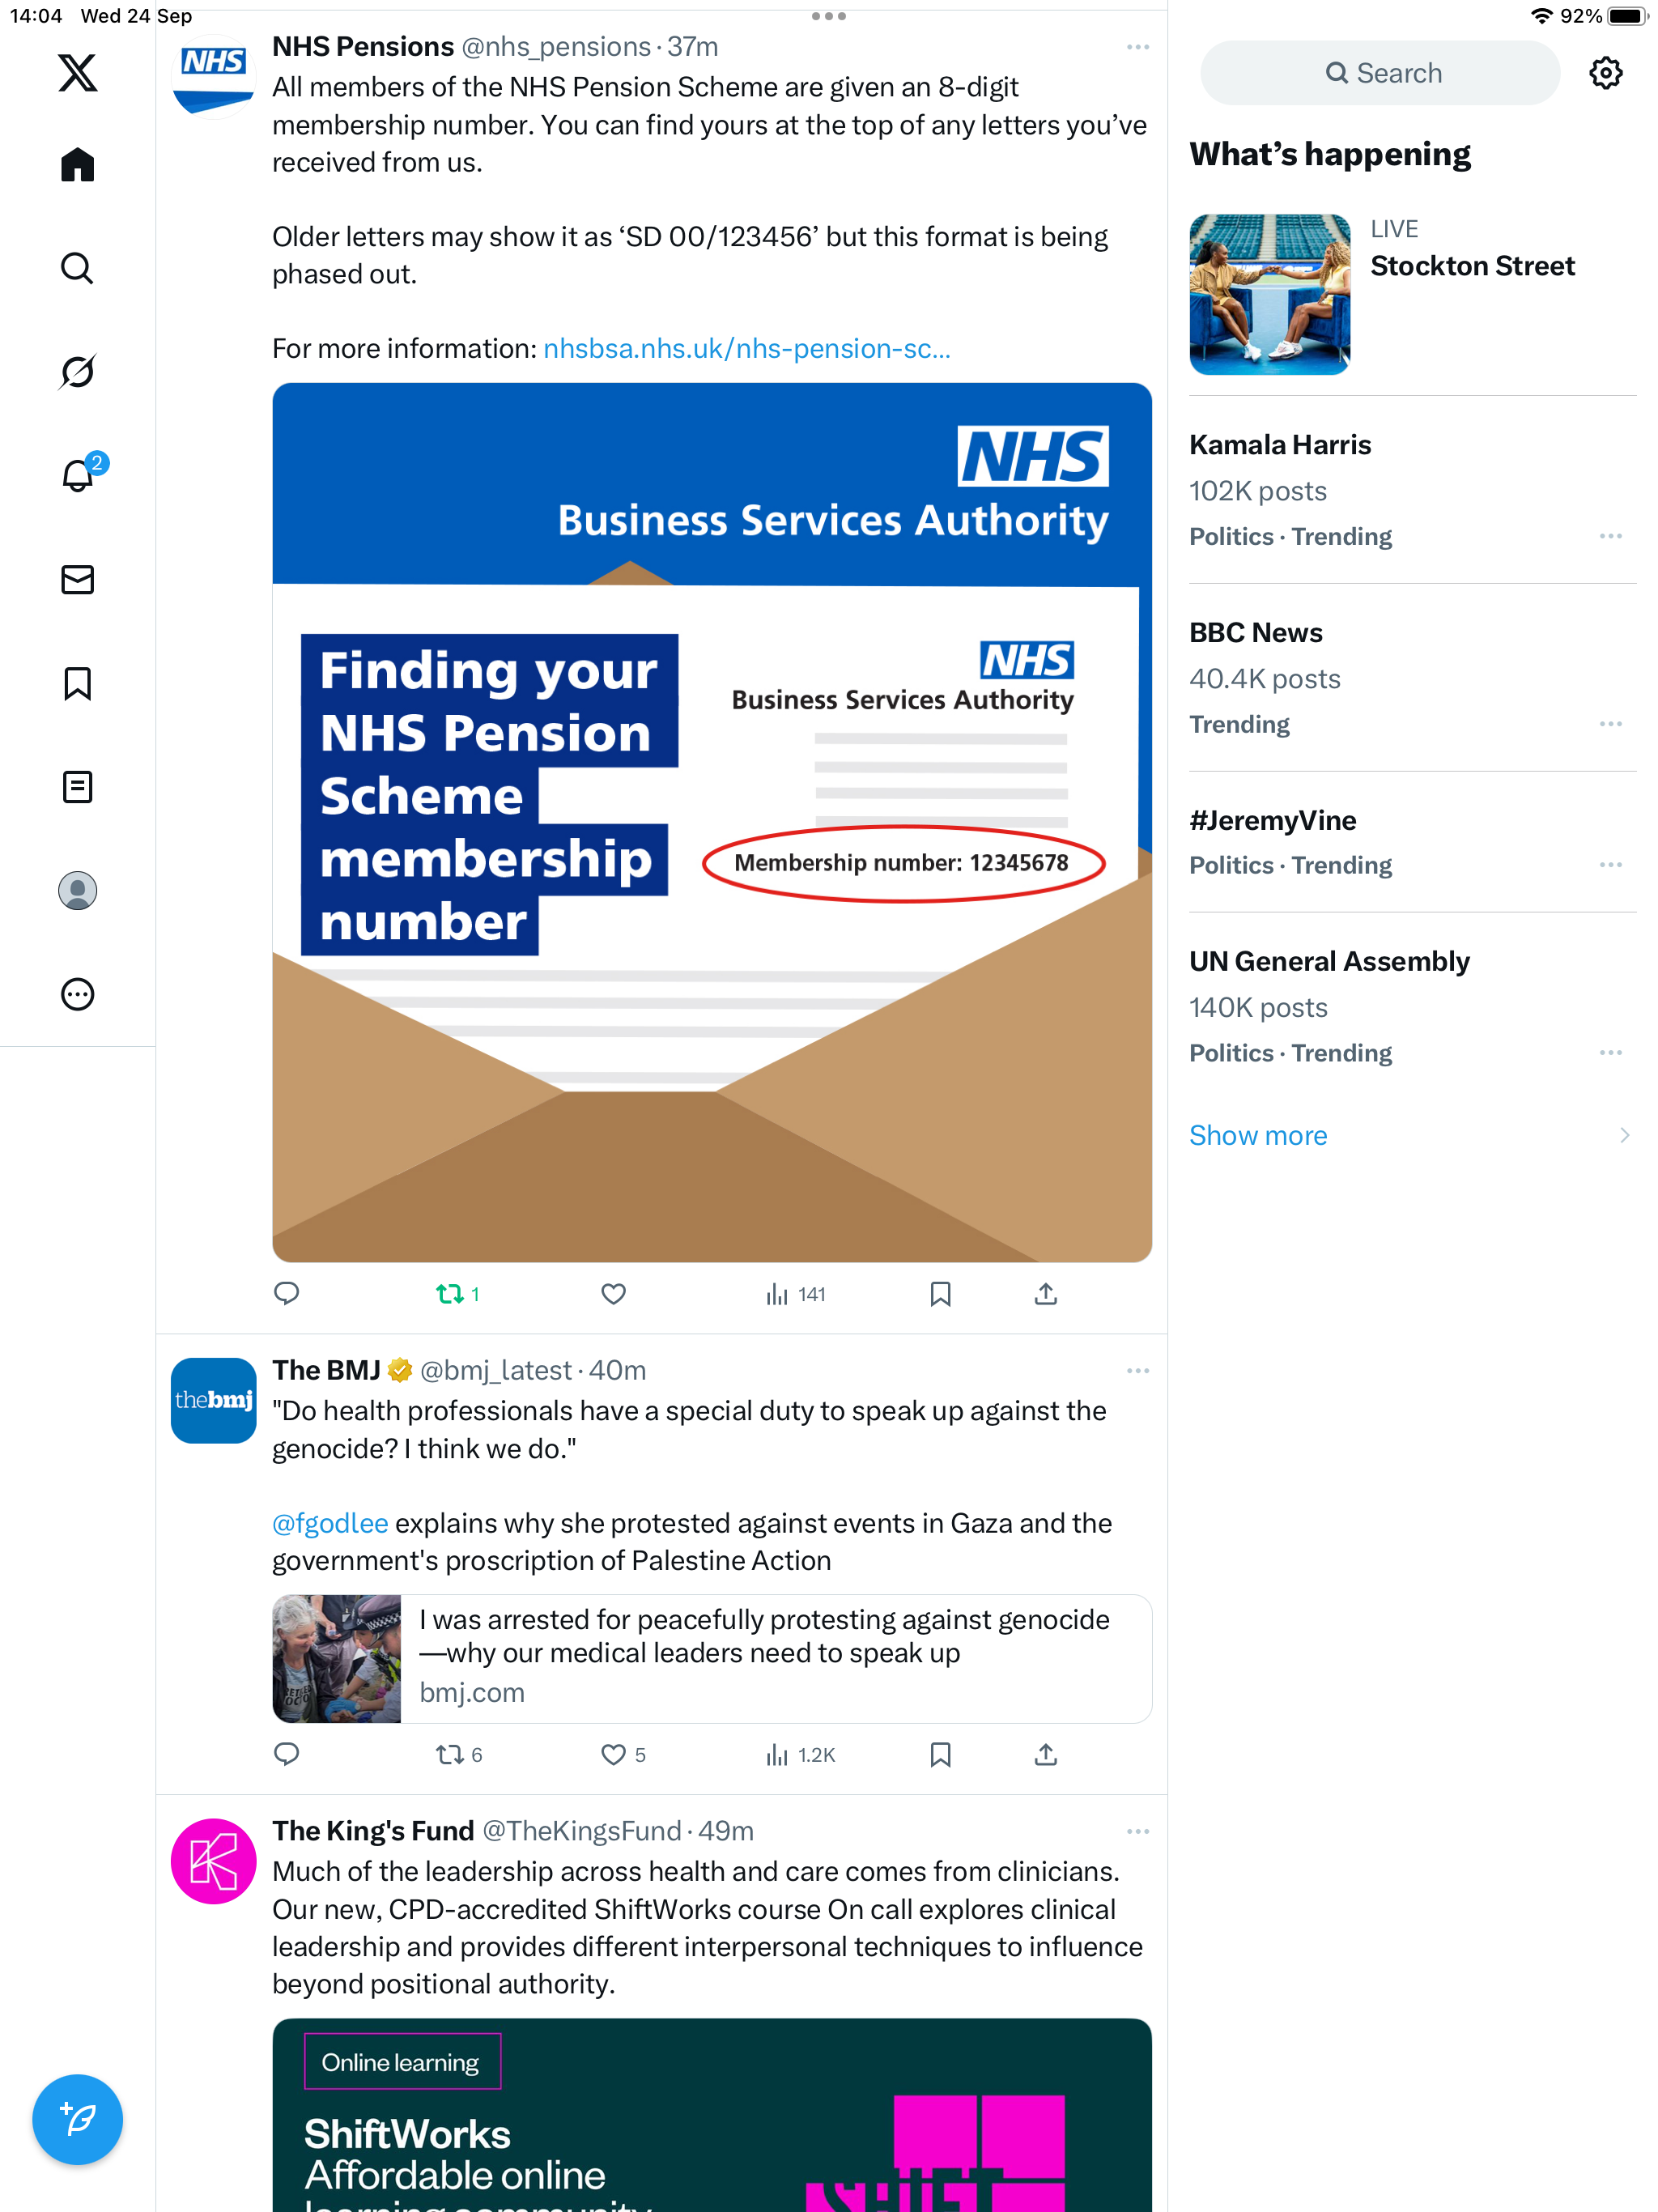Open more options on Kamala Harris trend
The height and width of the screenshot is (2212, 1658).
click(x=1610, y=537)
